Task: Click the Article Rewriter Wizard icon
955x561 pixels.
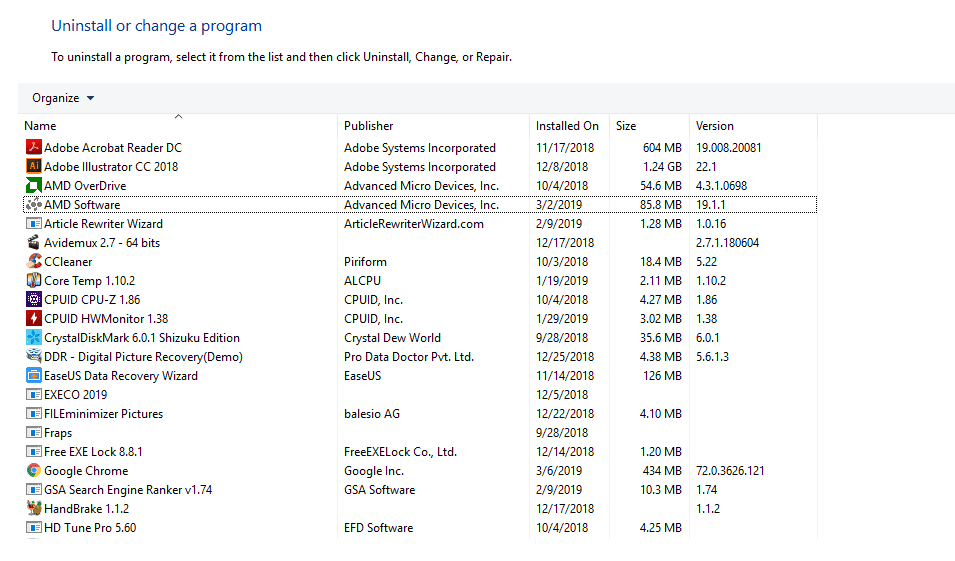Action: coord(33,224)
